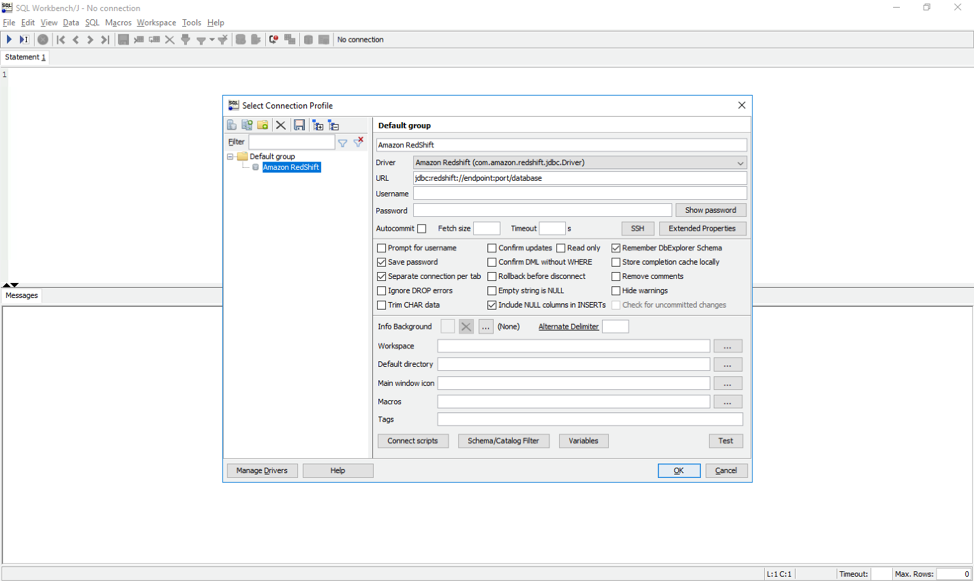Save changes icon in main toolbar

124,39
